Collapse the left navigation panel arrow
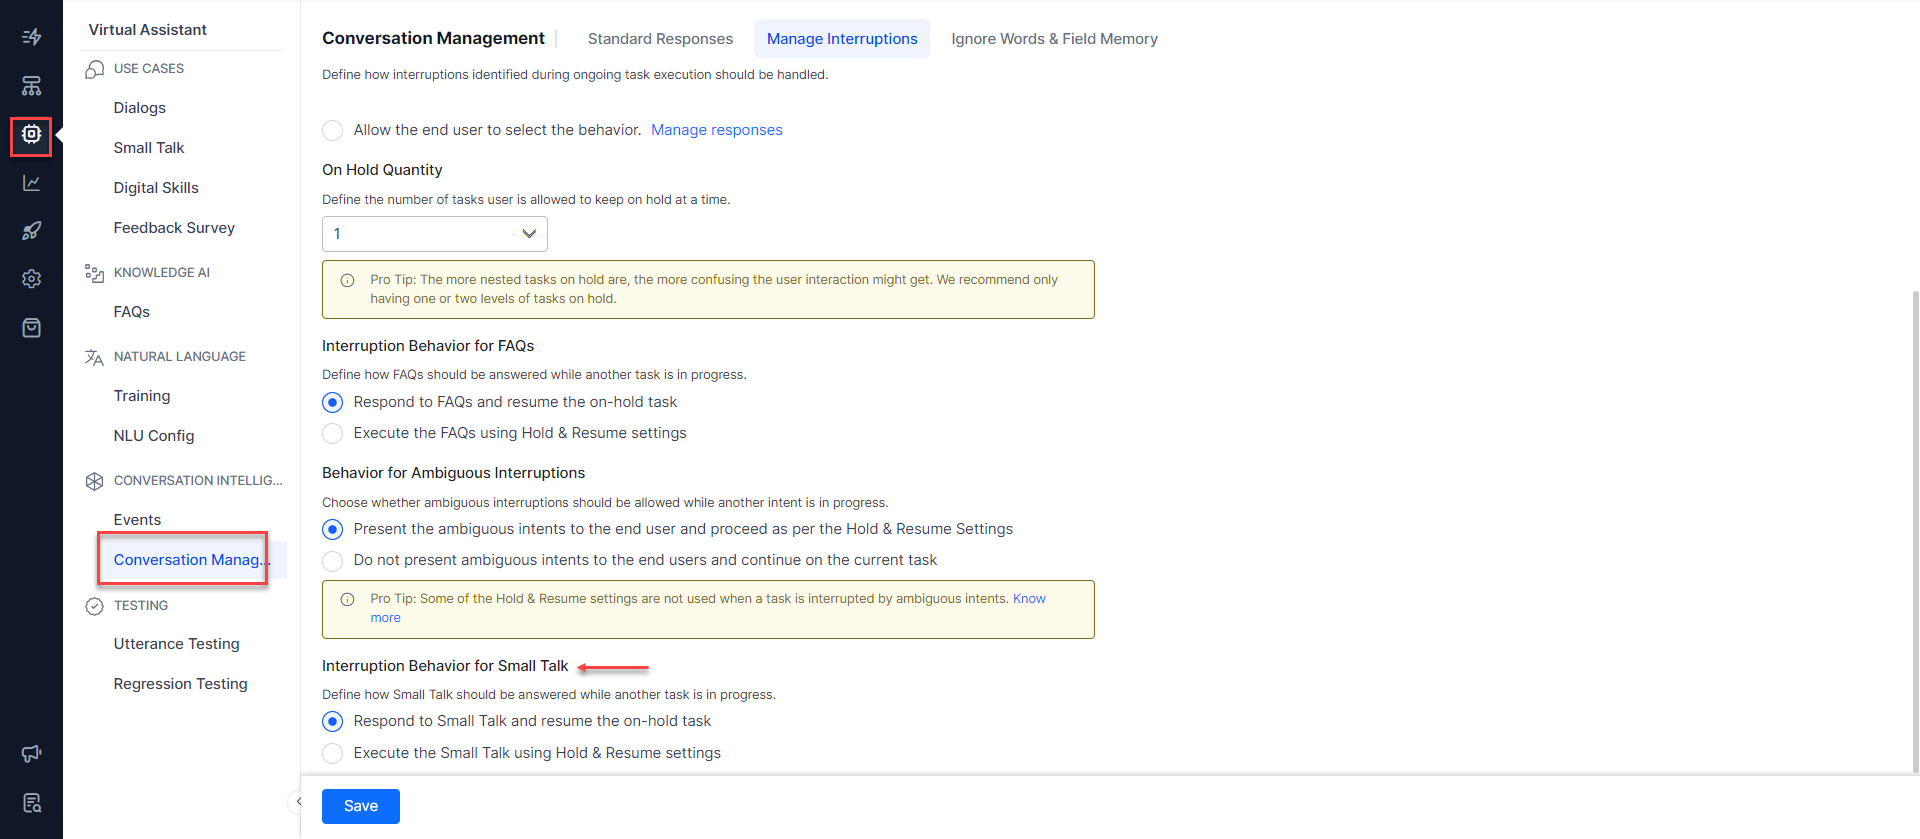Viewport: 1920px width, 839px height. click(x=297, y=801)
